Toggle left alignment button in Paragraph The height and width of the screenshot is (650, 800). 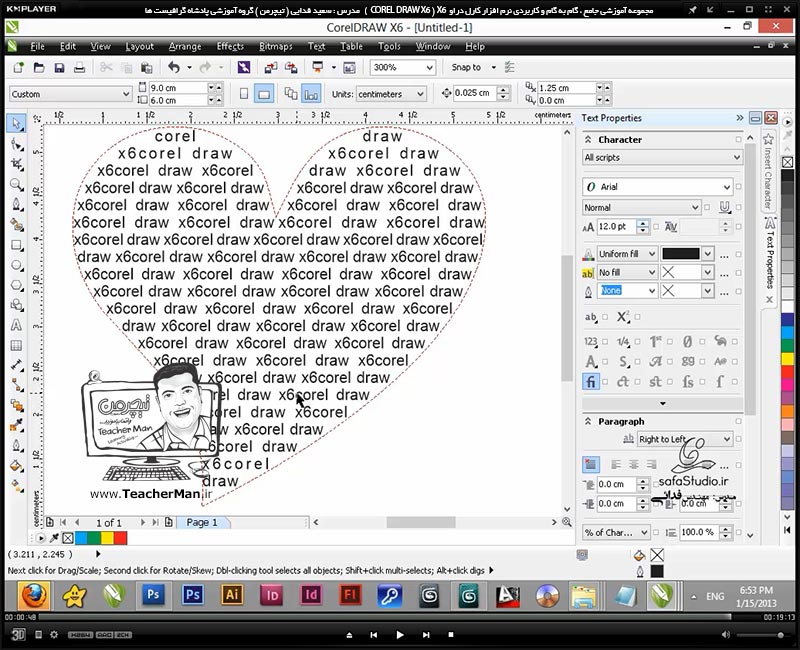[616, 464]
